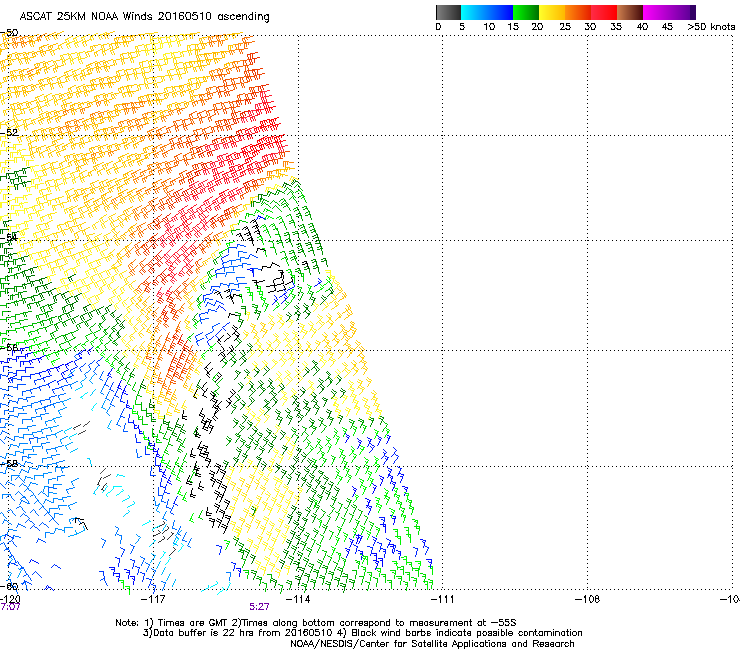The width and height of the screenshot is (740, 650).
Task: Click the latitude label '-58'
Action: coord(9,464)
